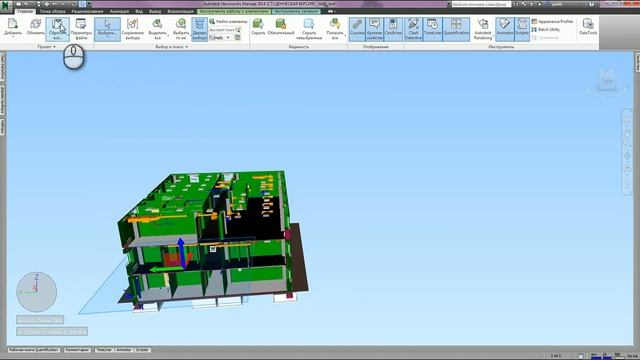Switch to Точка обзора (Viewpoint) tab
Image resolution: width=640 pixels, height=360 pixels.
click(x=52, y=11)
